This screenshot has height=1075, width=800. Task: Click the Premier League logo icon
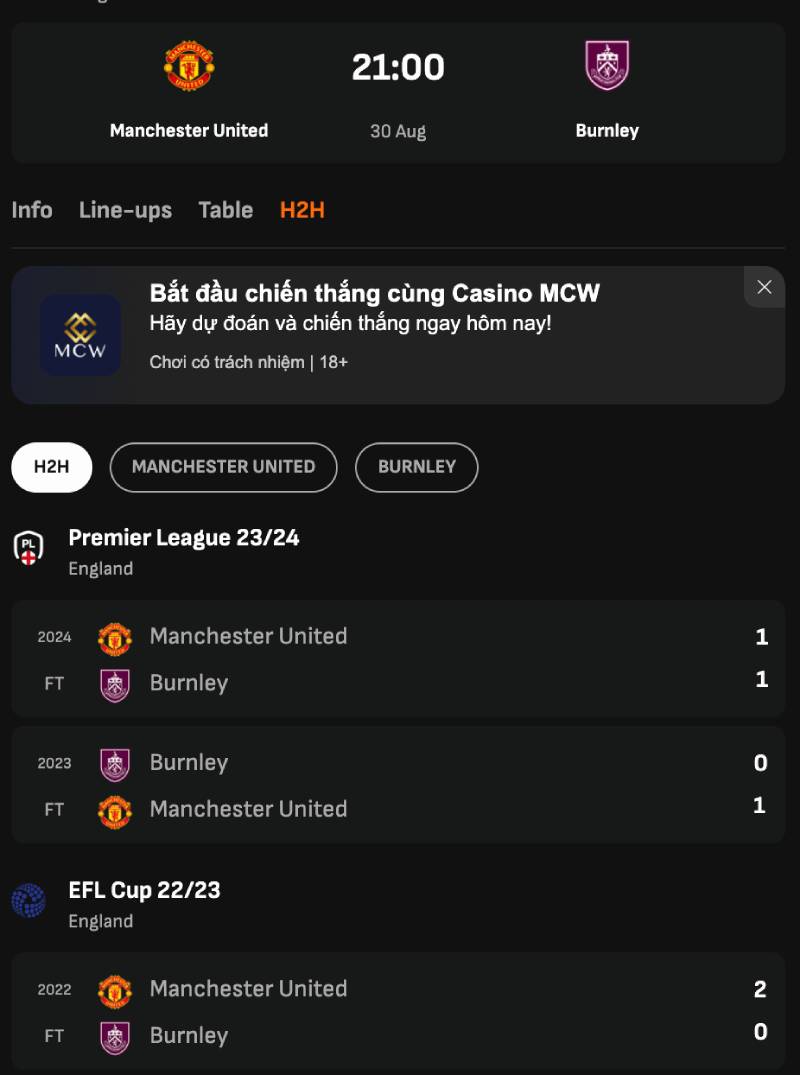point(28,547)
